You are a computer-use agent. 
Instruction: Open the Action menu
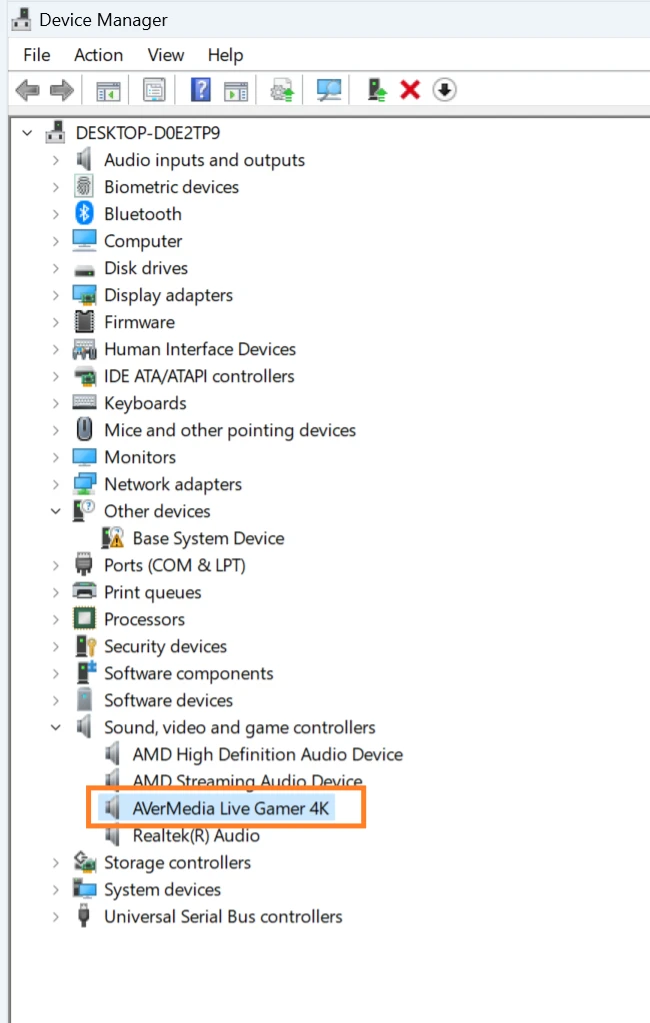tap(98, 55)
